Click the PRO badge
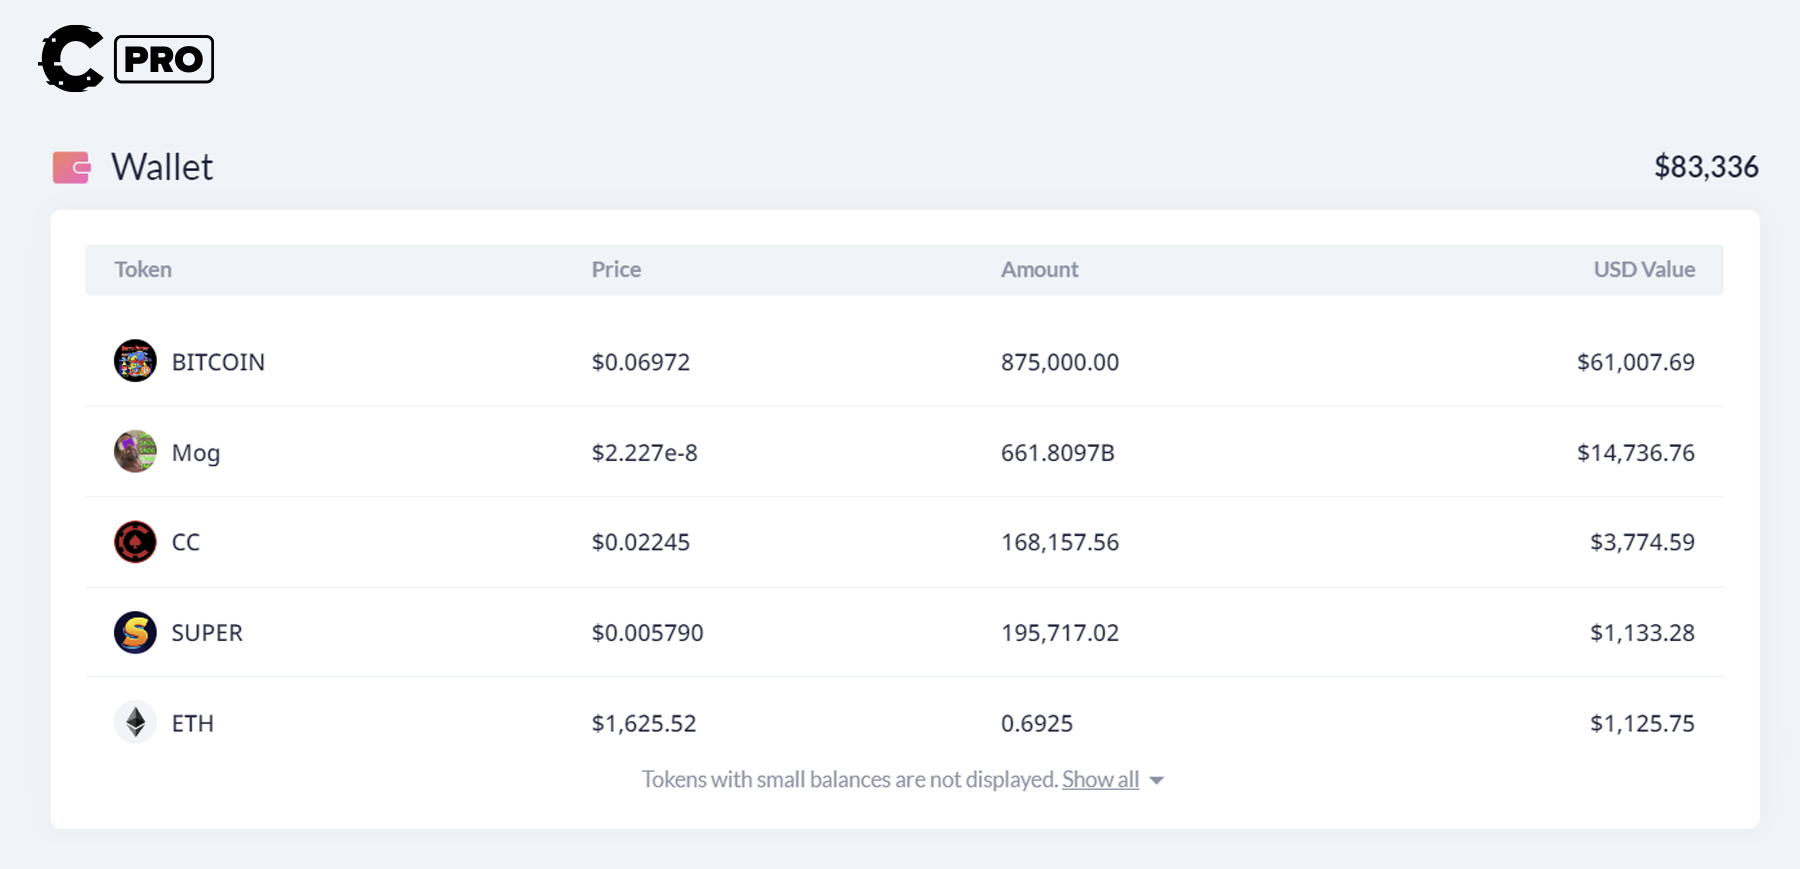The width and height of the screenshot is (1800, 869). (x=164, y=59)
